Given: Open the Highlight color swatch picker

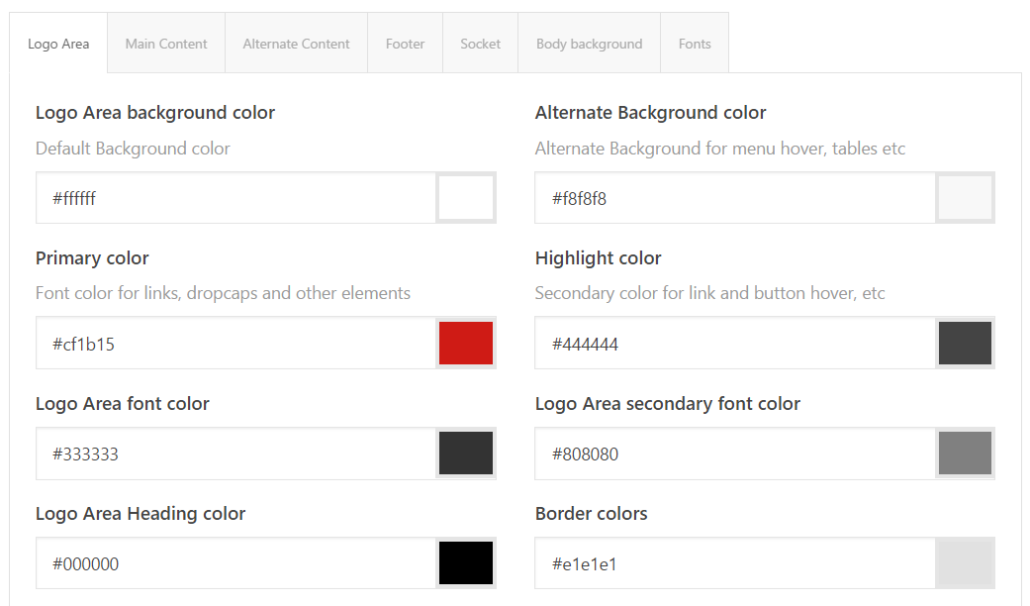Looking at the screenshot, I should coord(964,342).
